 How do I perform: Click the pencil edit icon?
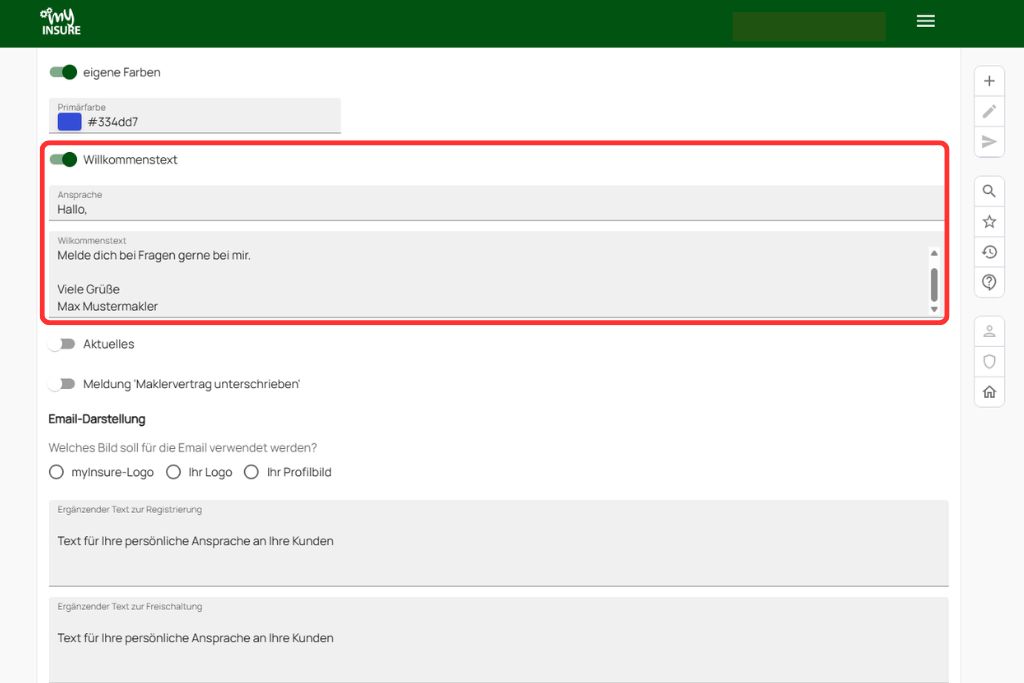(x=989, y=111)
